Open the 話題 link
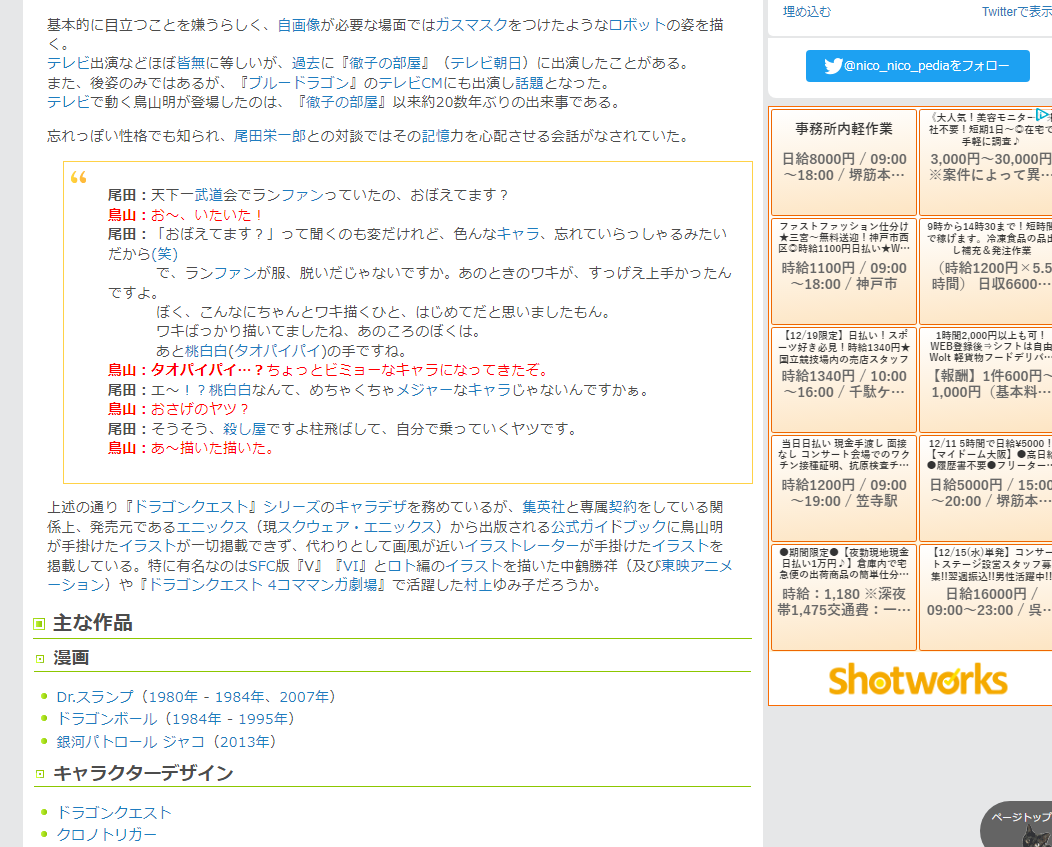This screenshot has height=847, width=1052. click(x=529, y=83)
